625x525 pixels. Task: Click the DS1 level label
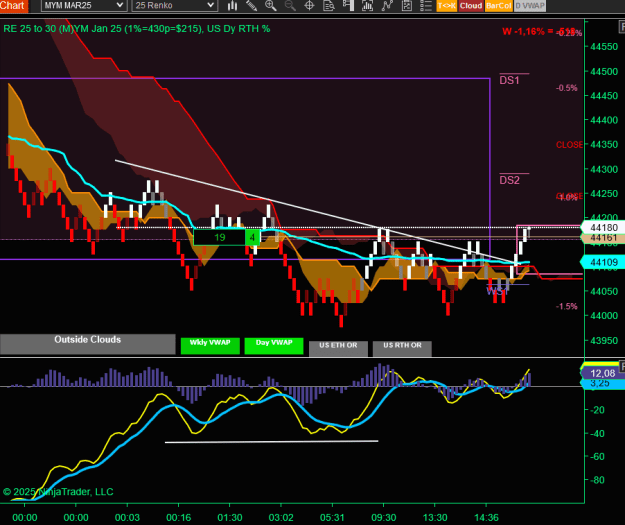509,80
